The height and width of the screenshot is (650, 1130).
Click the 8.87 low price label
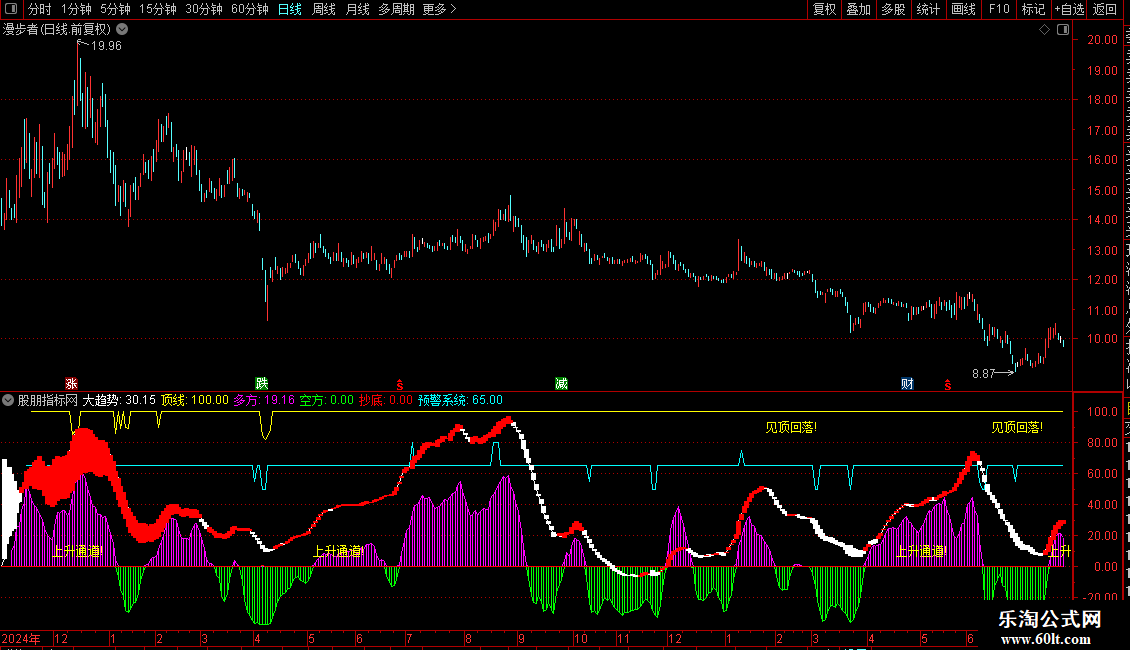click(x=983, y=373)
